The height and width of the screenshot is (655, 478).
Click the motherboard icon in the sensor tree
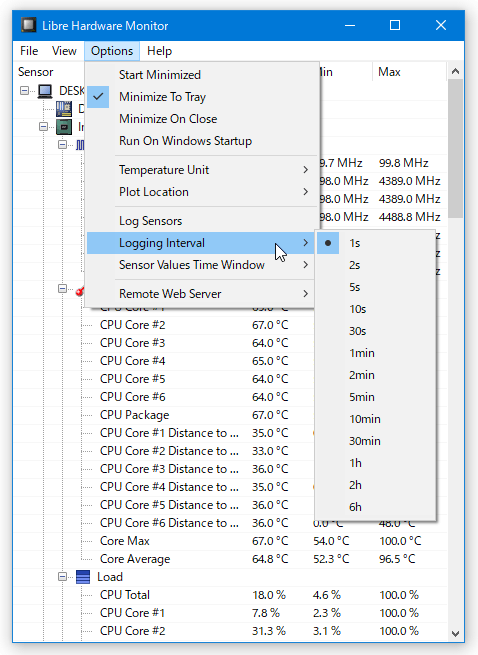64,109
